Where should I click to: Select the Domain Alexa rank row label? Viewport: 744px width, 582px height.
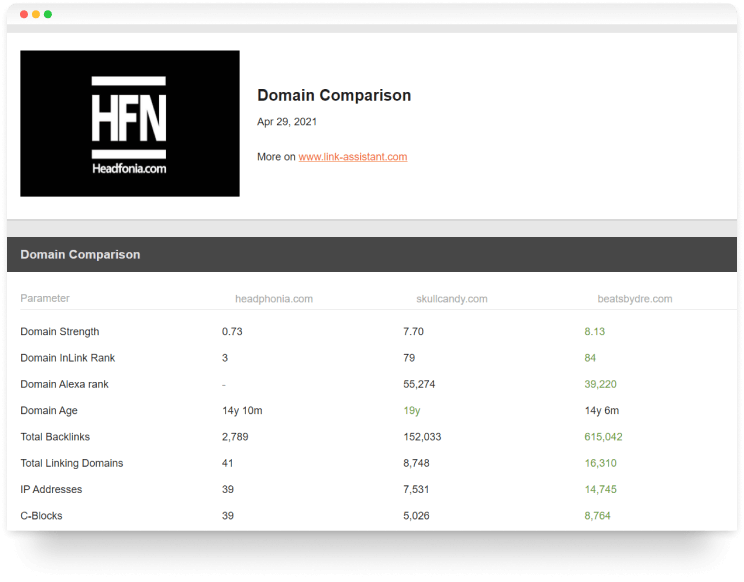(64, 384)
